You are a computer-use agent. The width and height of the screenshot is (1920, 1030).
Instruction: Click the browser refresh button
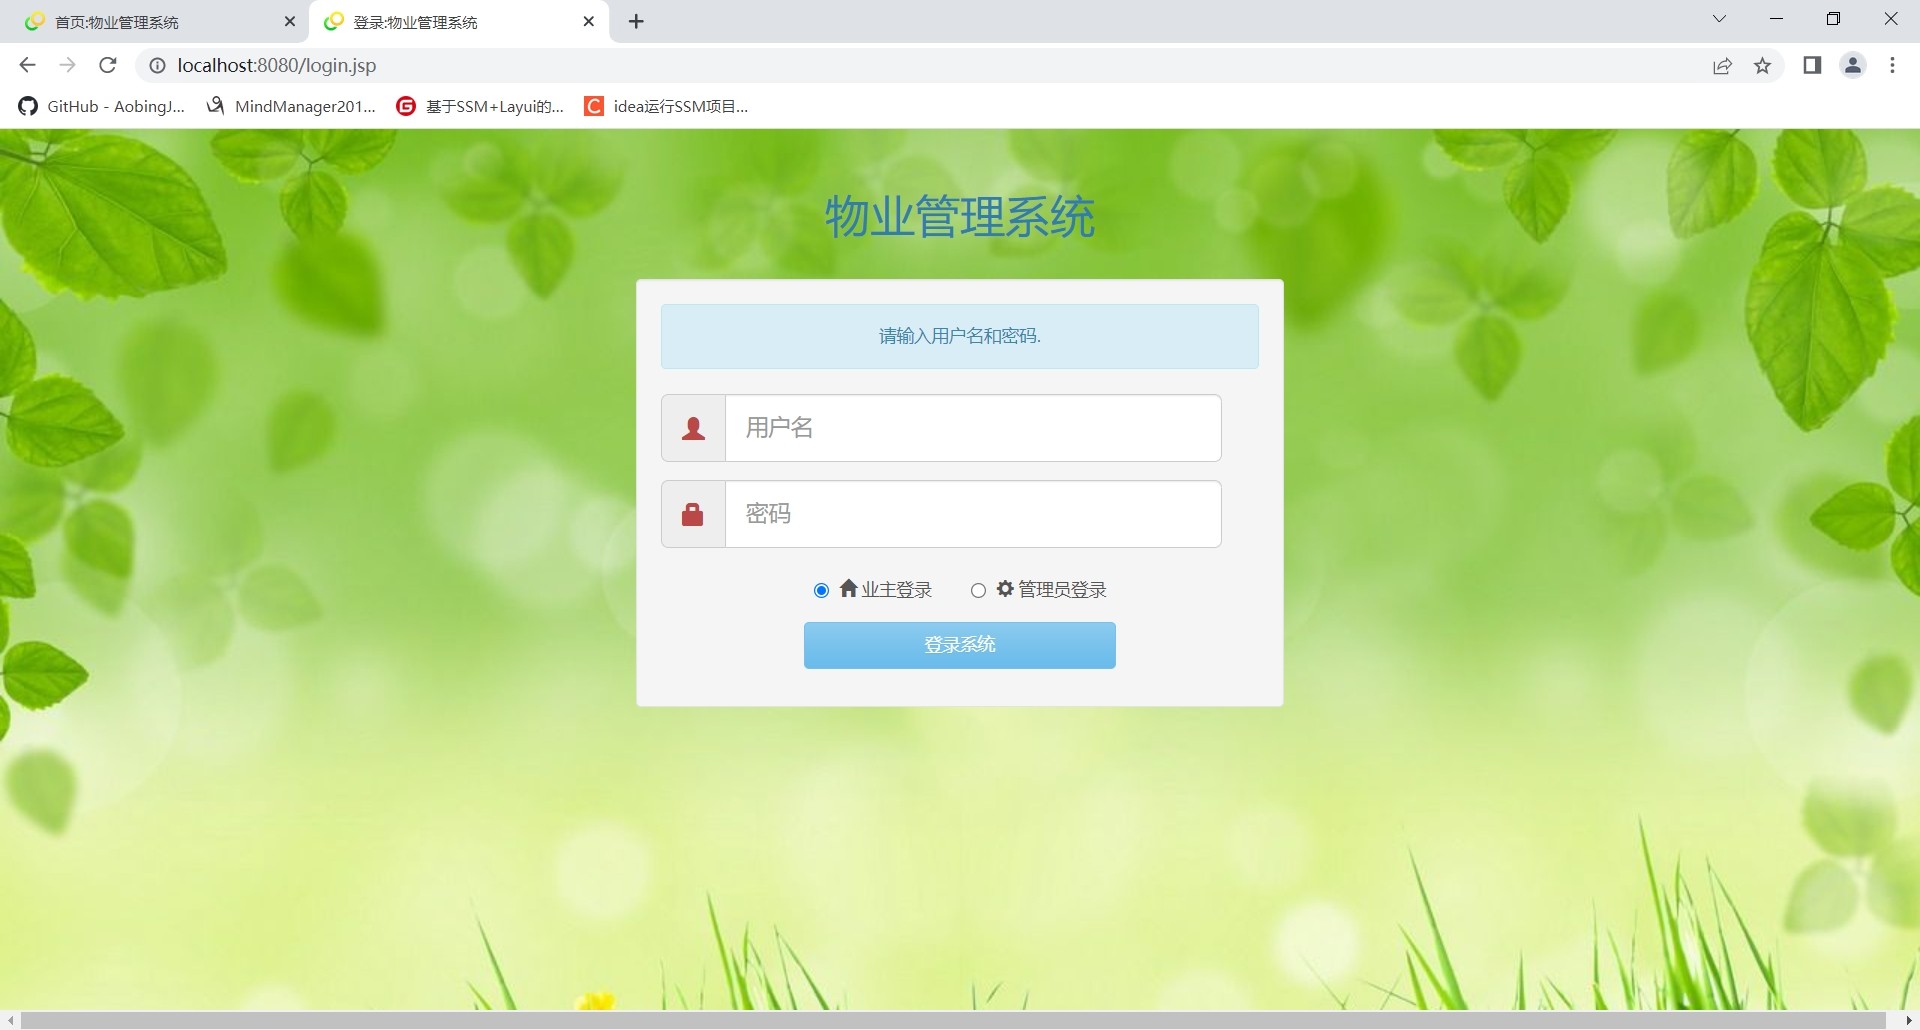[x=107, y=65]
